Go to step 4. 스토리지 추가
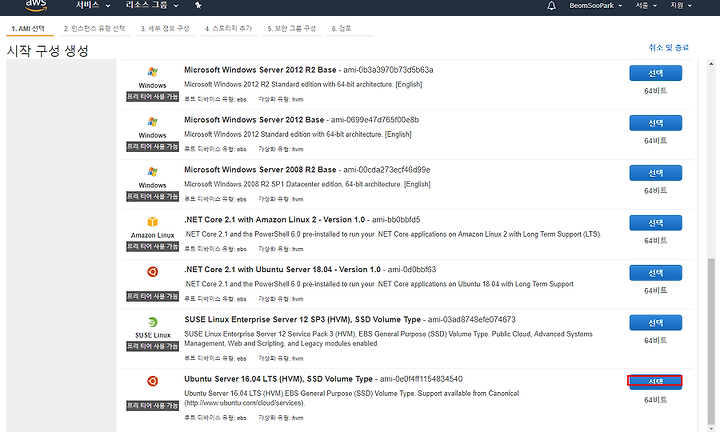This screenshot has width=720, height=432. tap(228, 28)
